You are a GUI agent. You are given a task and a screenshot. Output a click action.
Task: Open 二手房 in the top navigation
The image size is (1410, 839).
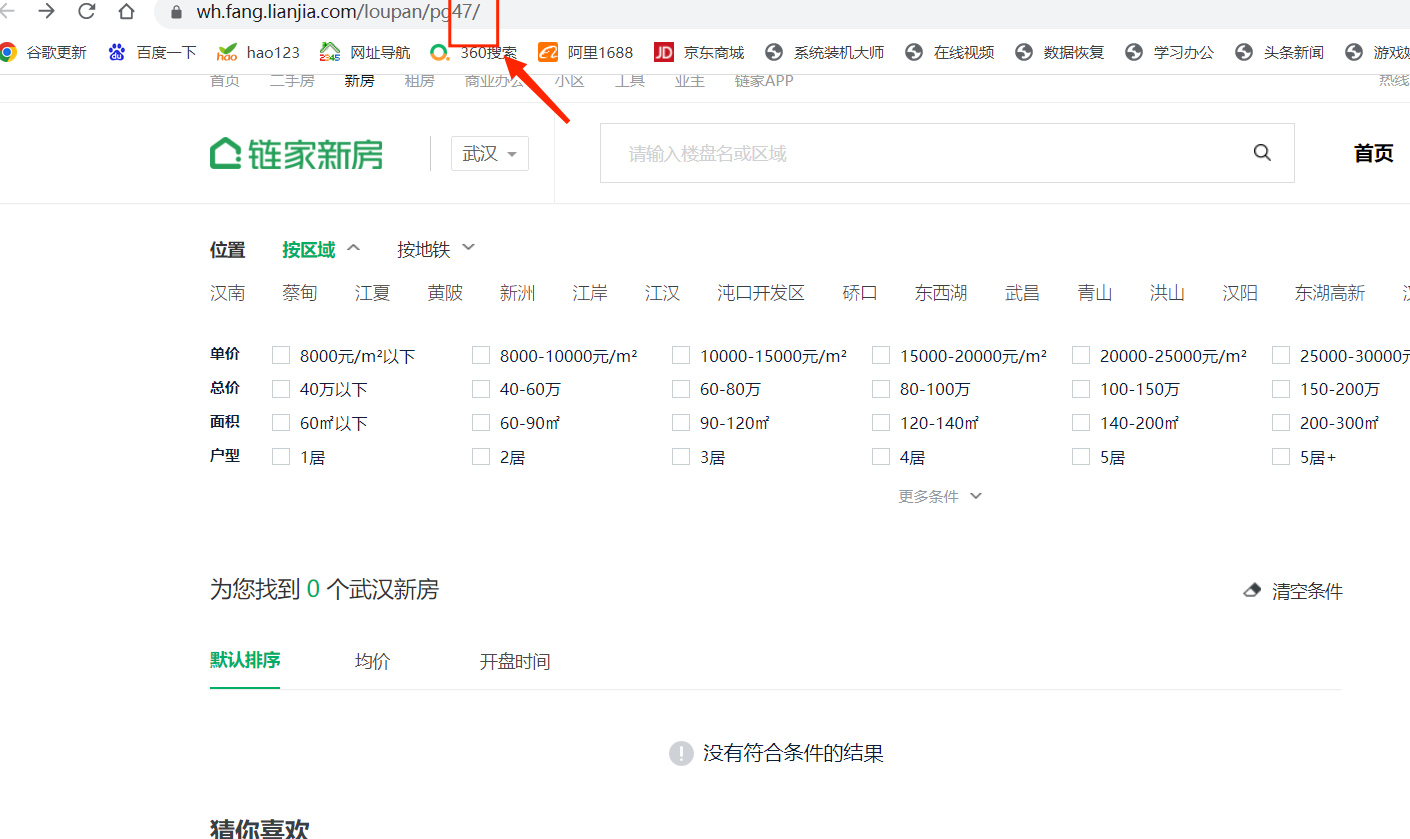pyautogui.click(x=292, y=81)
